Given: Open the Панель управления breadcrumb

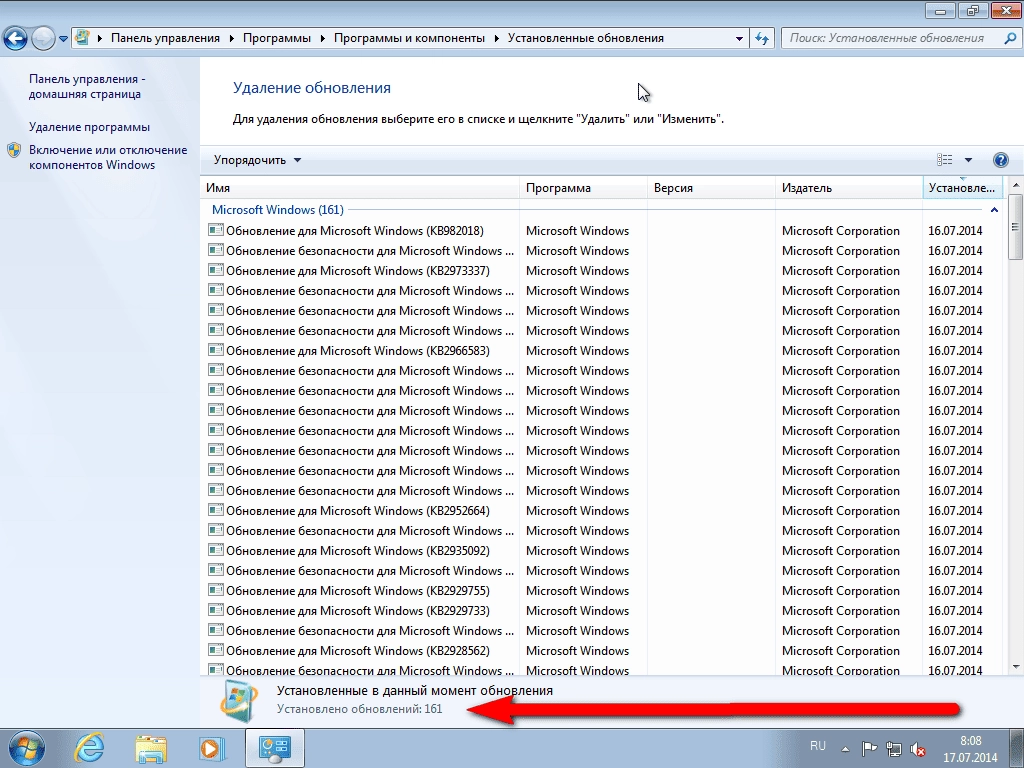Looking at the screenshot, I should 165,38.
